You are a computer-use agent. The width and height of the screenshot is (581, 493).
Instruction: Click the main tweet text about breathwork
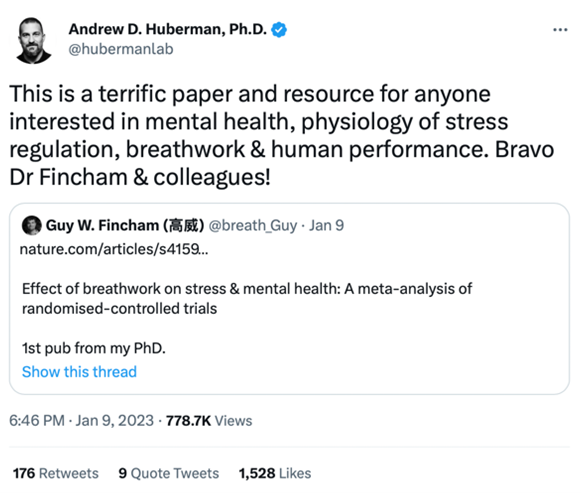click(x=282, y=135)
